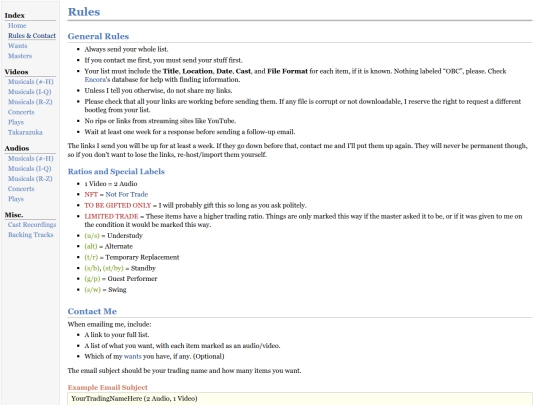This screenshot has height=405, width=540.
Task: Open the Wants sidebar link
Action: 18,46
